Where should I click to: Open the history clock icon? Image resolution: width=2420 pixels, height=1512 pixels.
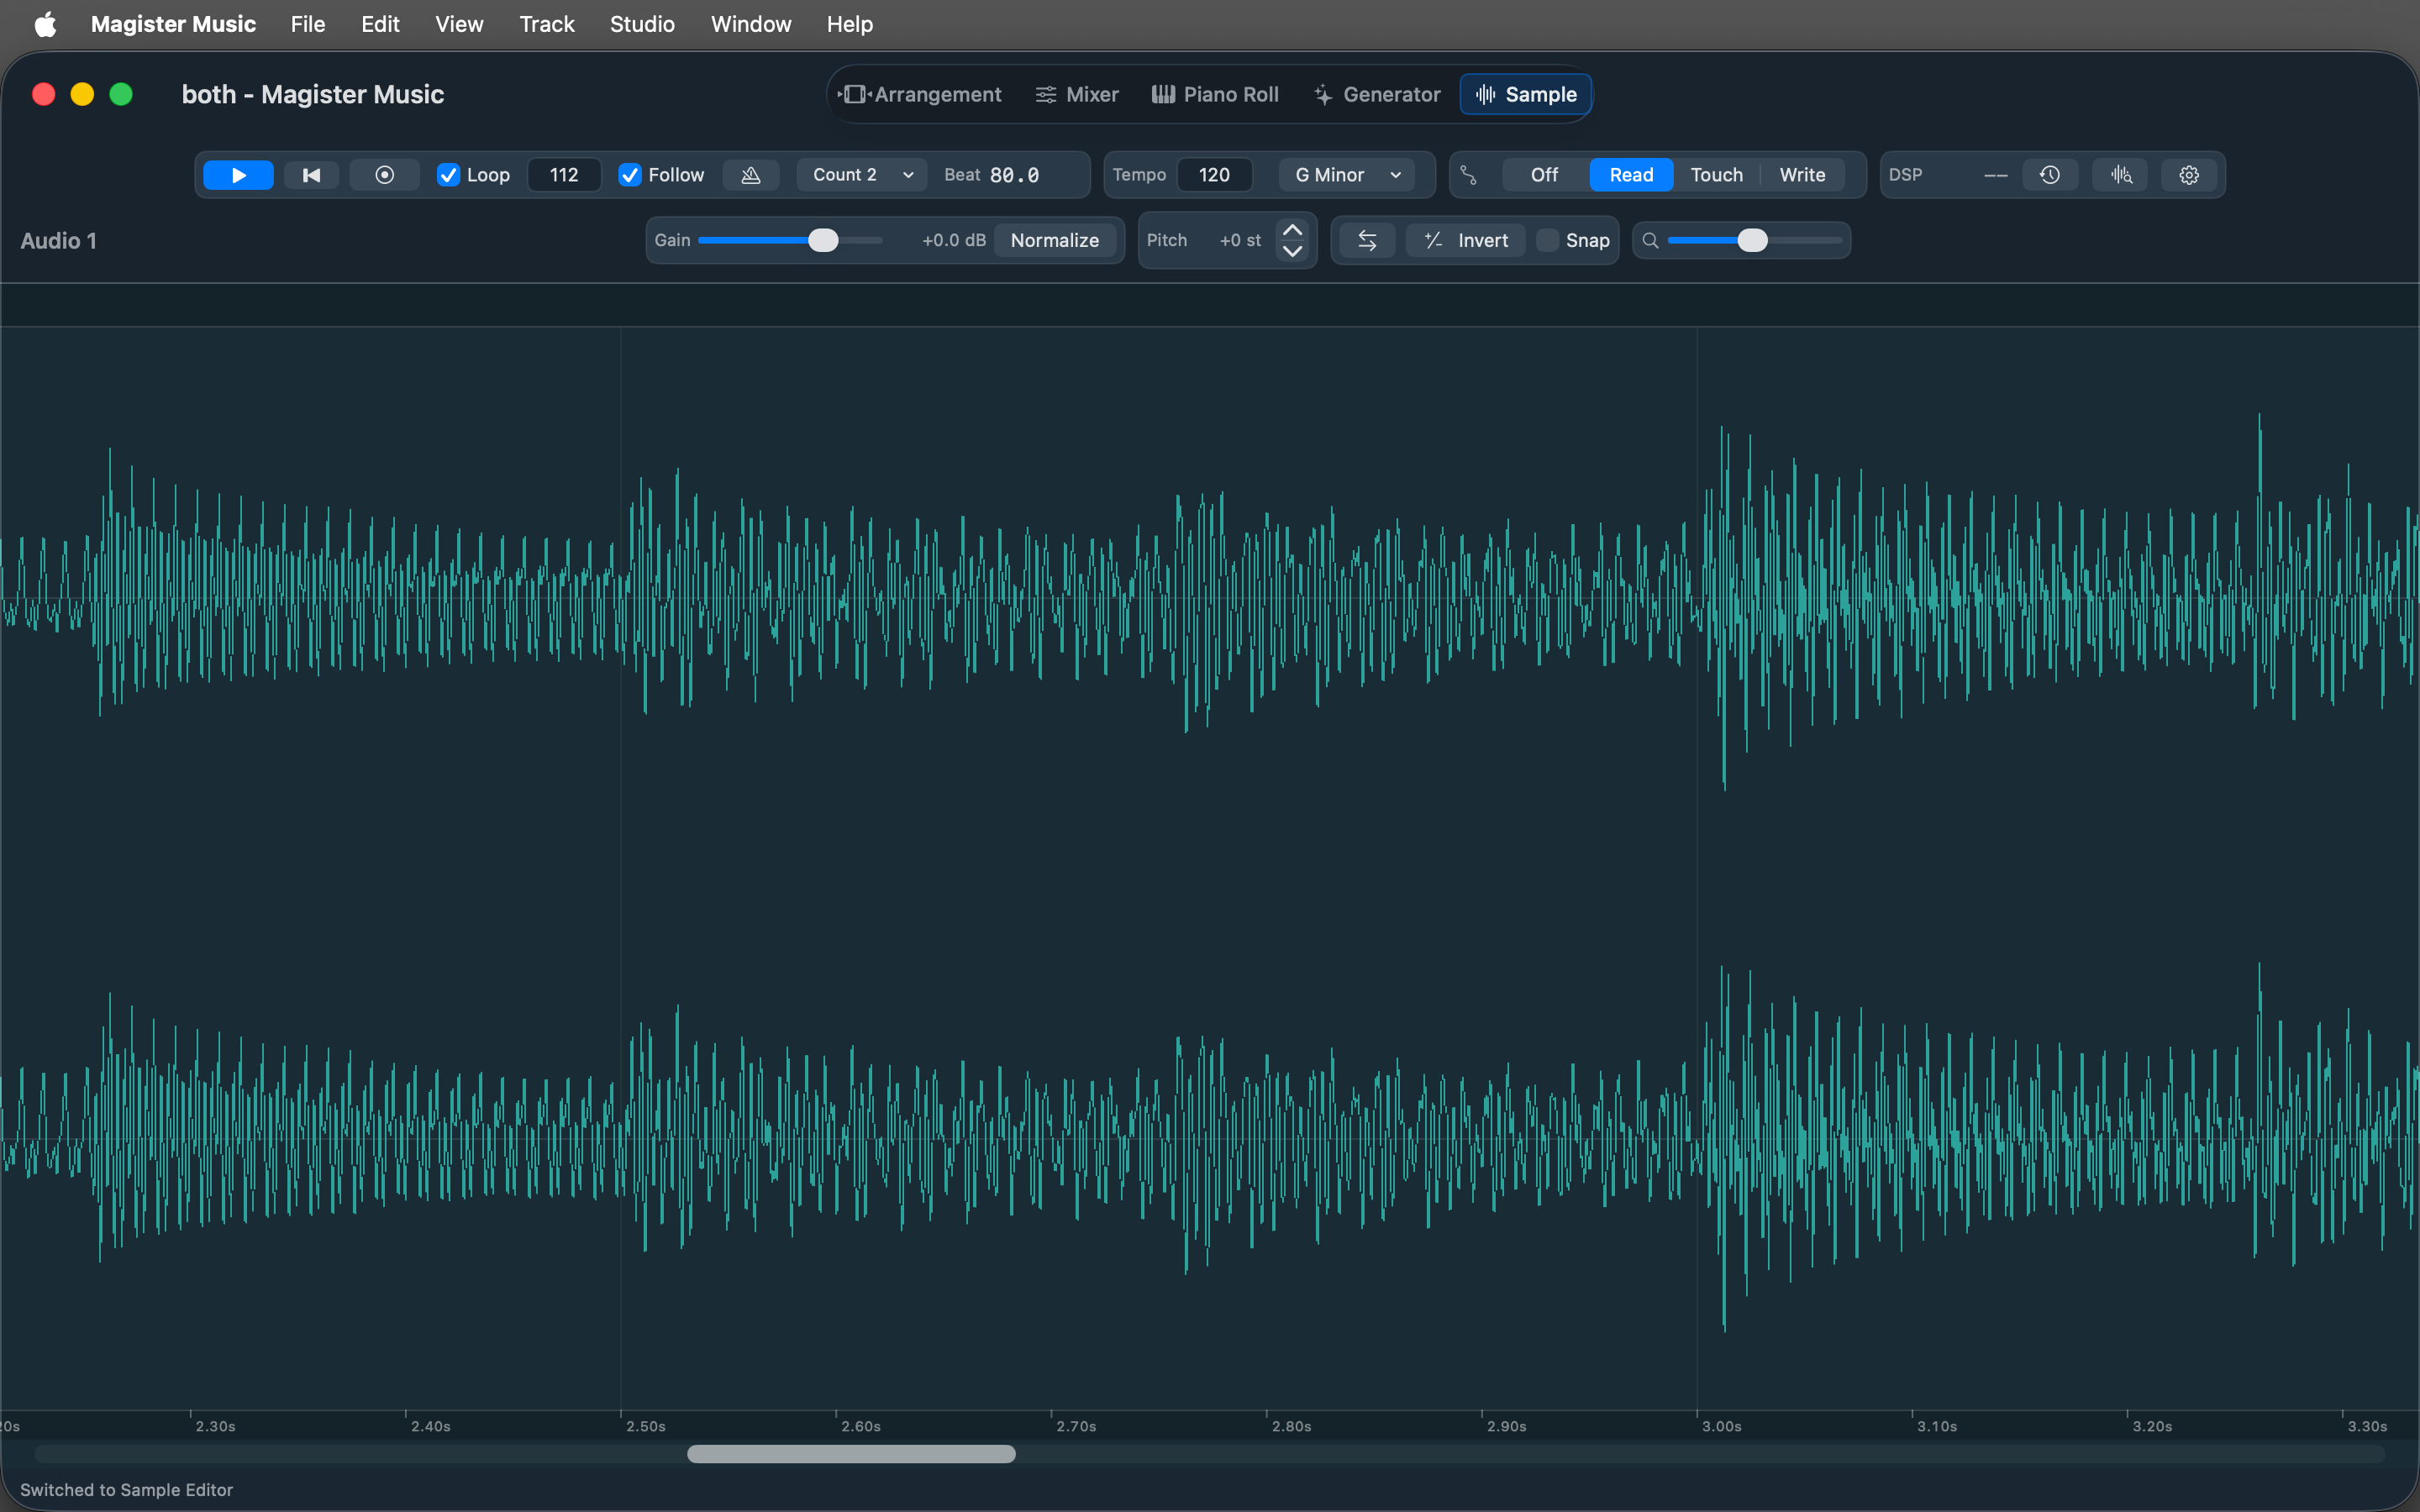pos(2049,175)
